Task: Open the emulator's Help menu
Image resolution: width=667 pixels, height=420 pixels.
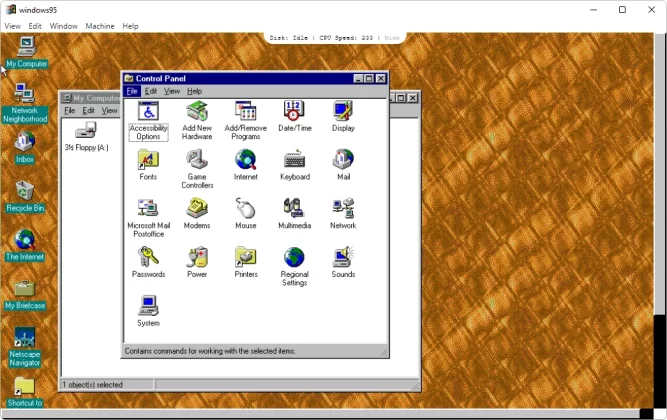Action: pos(130,26)
